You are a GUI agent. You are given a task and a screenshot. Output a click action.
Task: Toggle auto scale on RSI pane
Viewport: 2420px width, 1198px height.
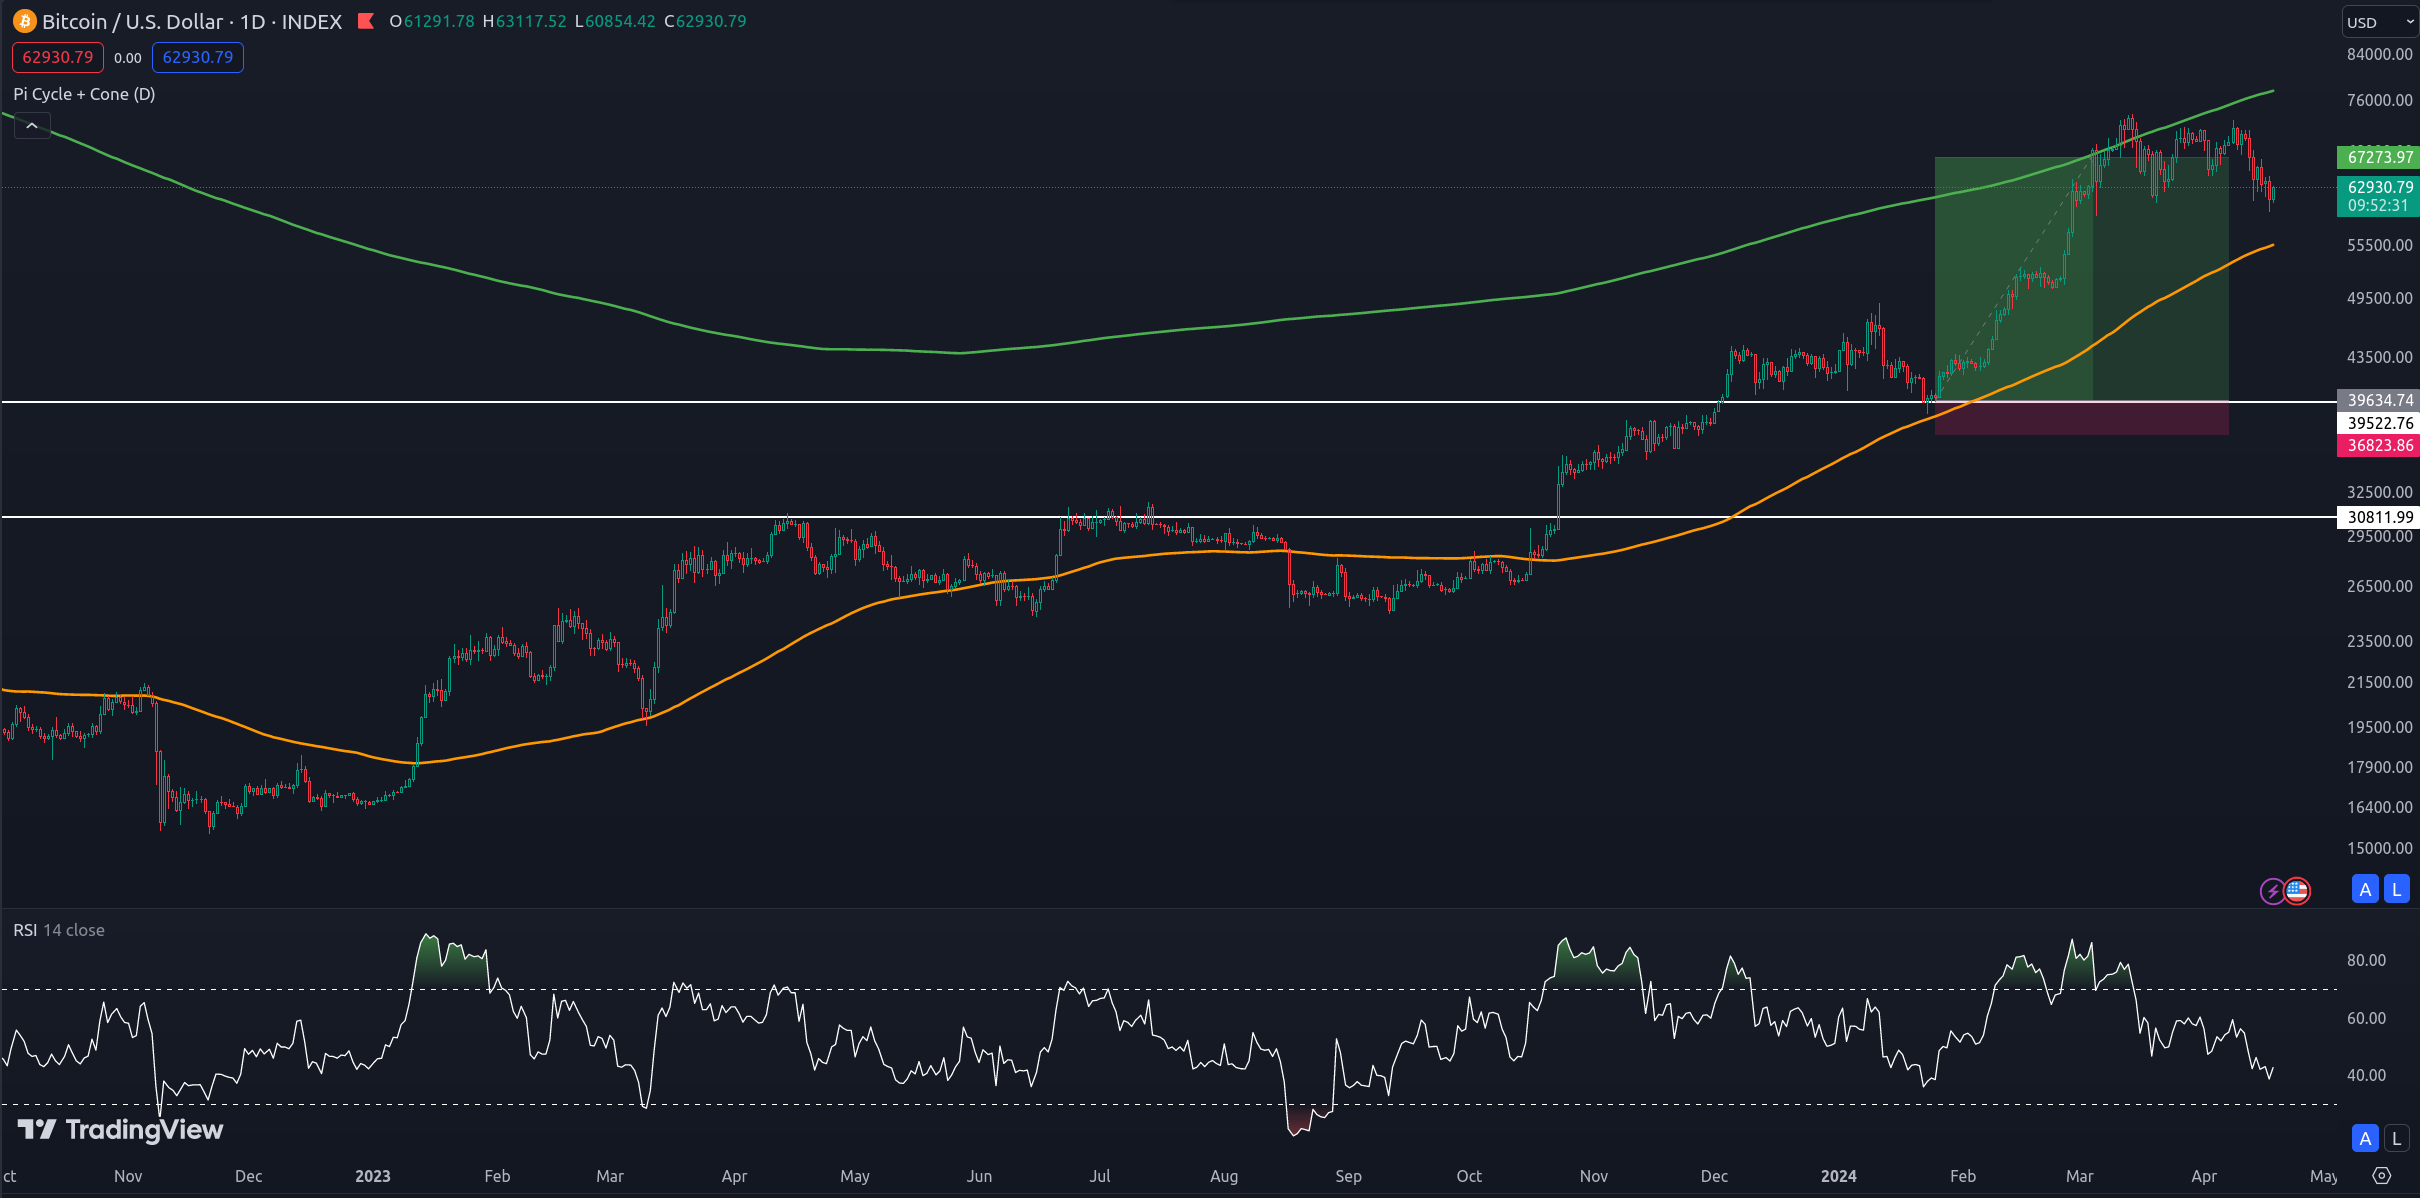(2365, 1138)
